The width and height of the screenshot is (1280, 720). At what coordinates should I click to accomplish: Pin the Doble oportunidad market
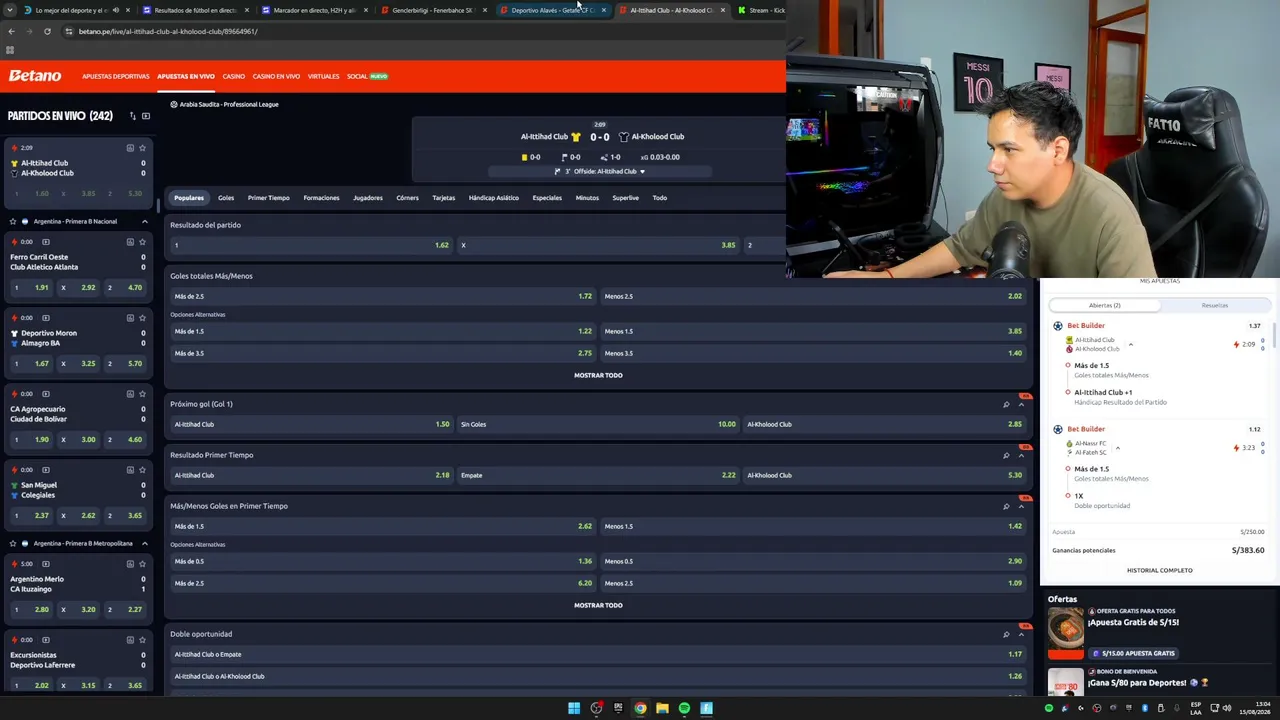click(x=1006, y=634)
